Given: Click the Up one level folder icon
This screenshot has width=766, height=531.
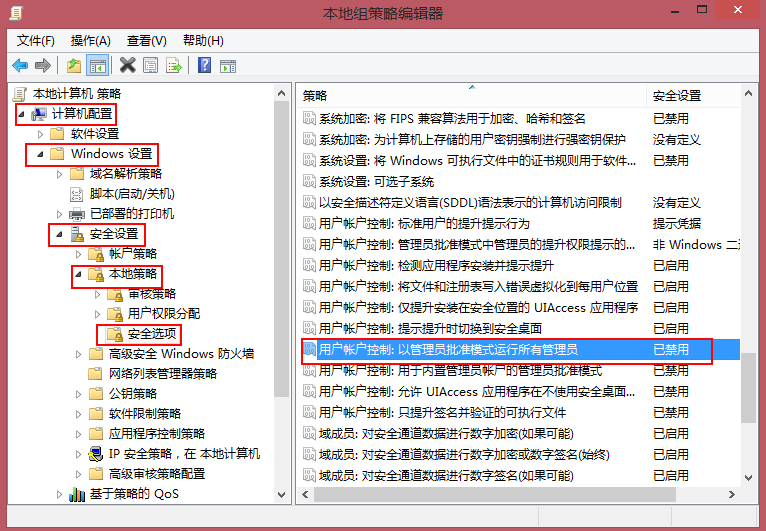Looking at the screenshot, I should point(74,65).
